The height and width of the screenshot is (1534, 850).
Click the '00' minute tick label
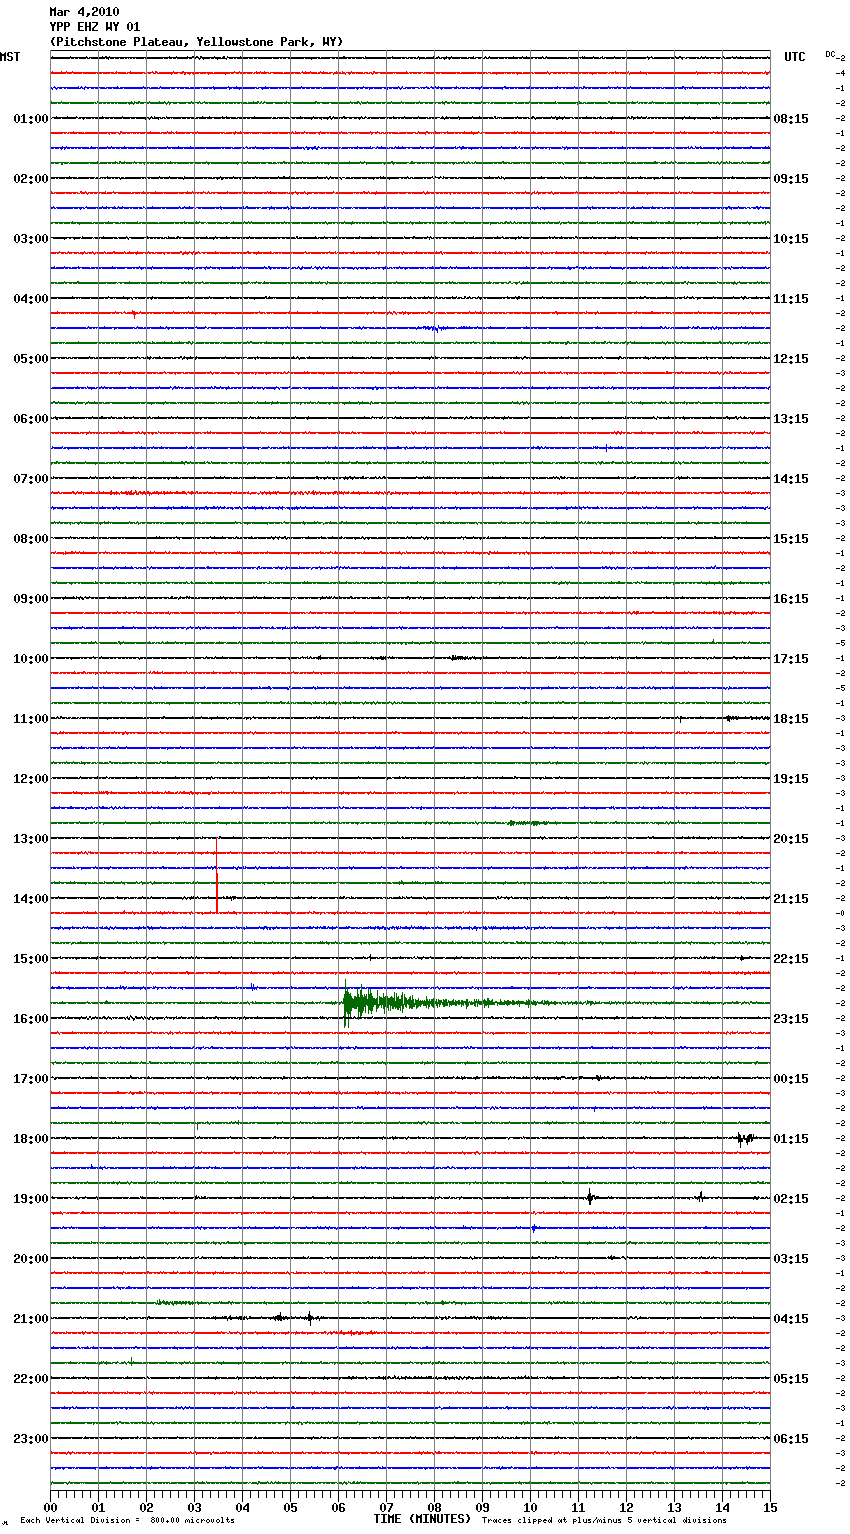click(50, 1507)
